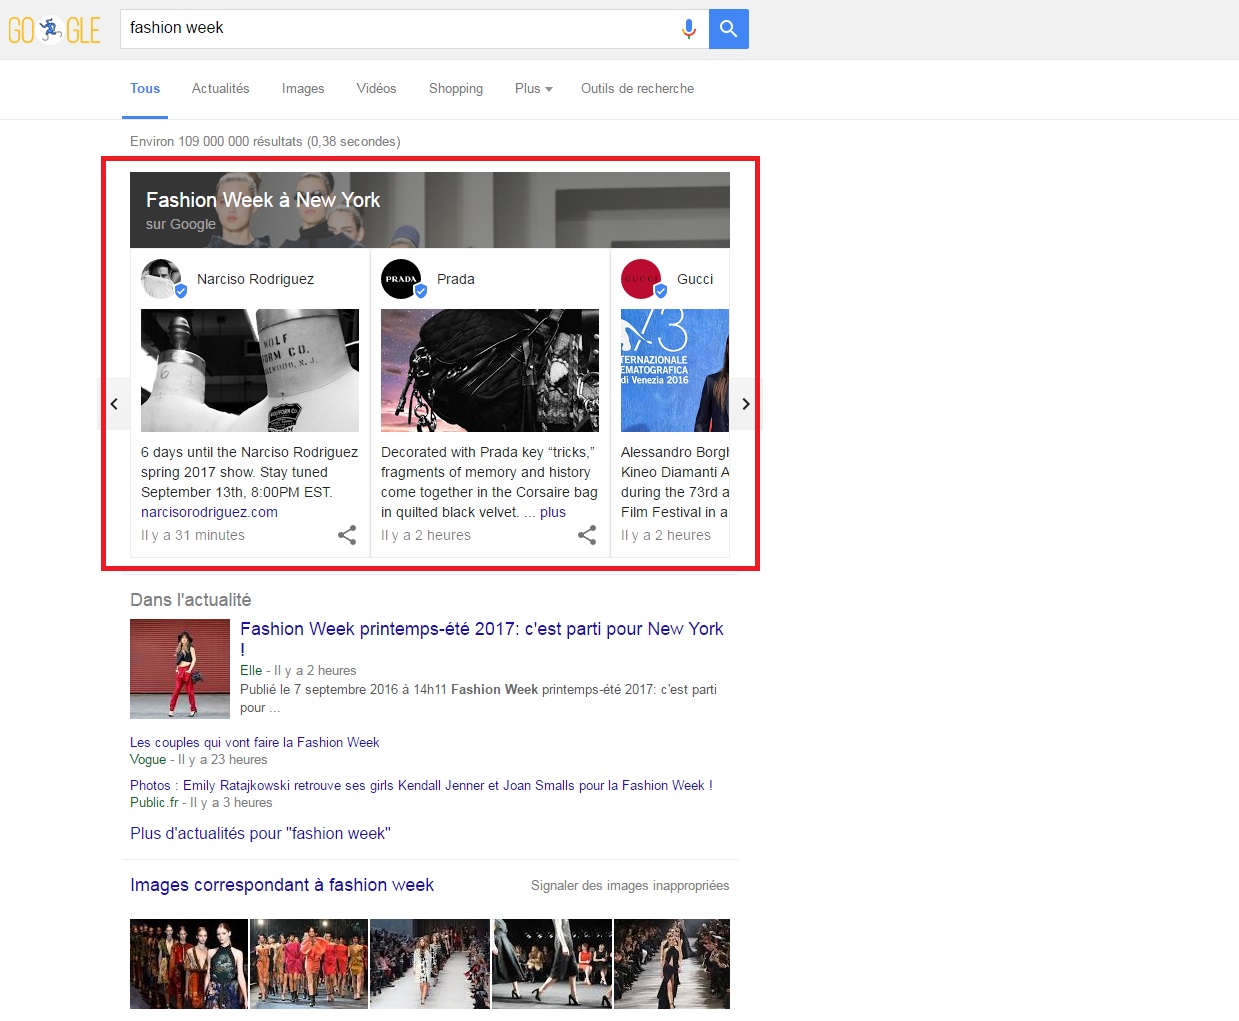This screenshot has width=1239, height=1021.
Task: Open Les couples Fashion Week article
Action: click(255, 742)
